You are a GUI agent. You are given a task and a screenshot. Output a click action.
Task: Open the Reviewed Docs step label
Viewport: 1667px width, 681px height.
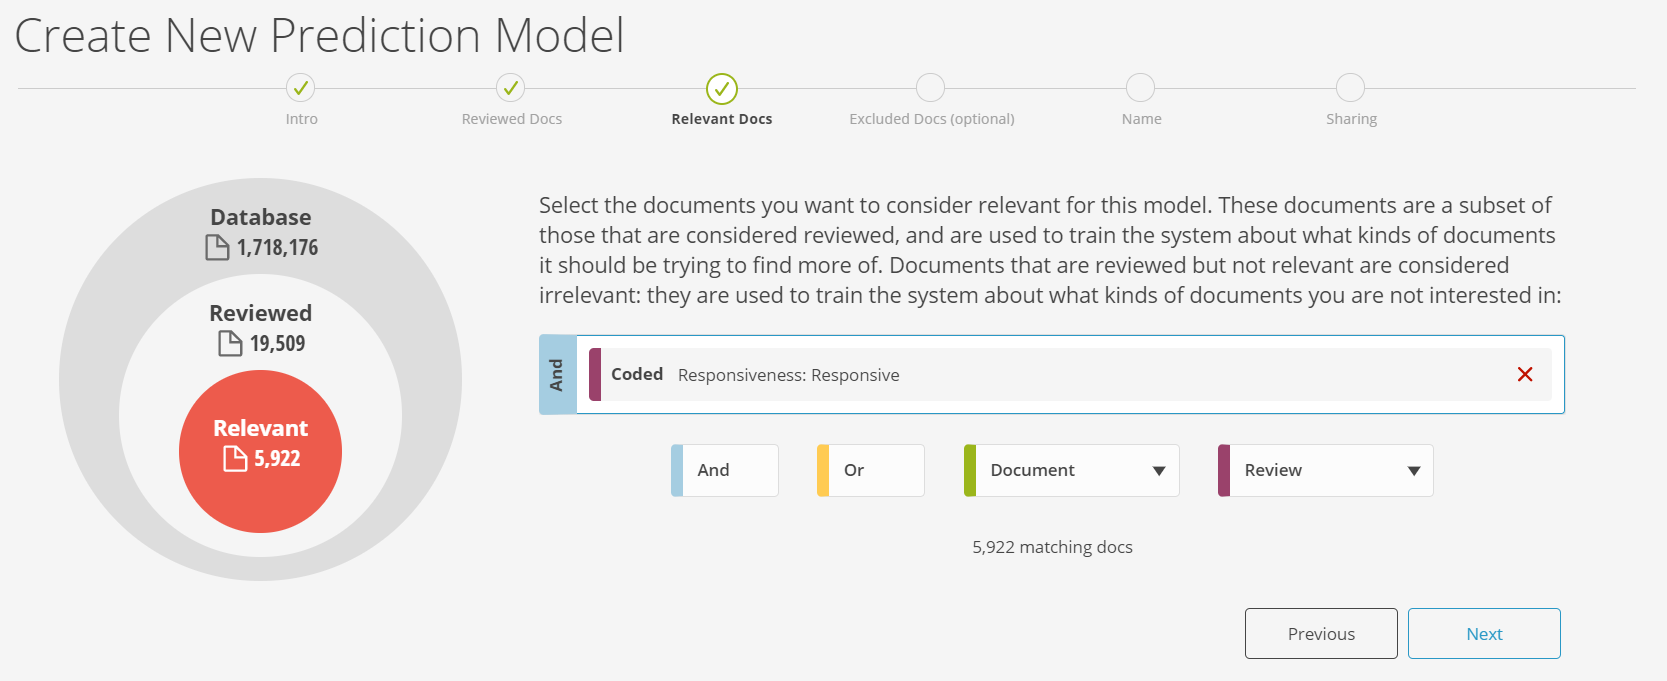coord(511,119)
